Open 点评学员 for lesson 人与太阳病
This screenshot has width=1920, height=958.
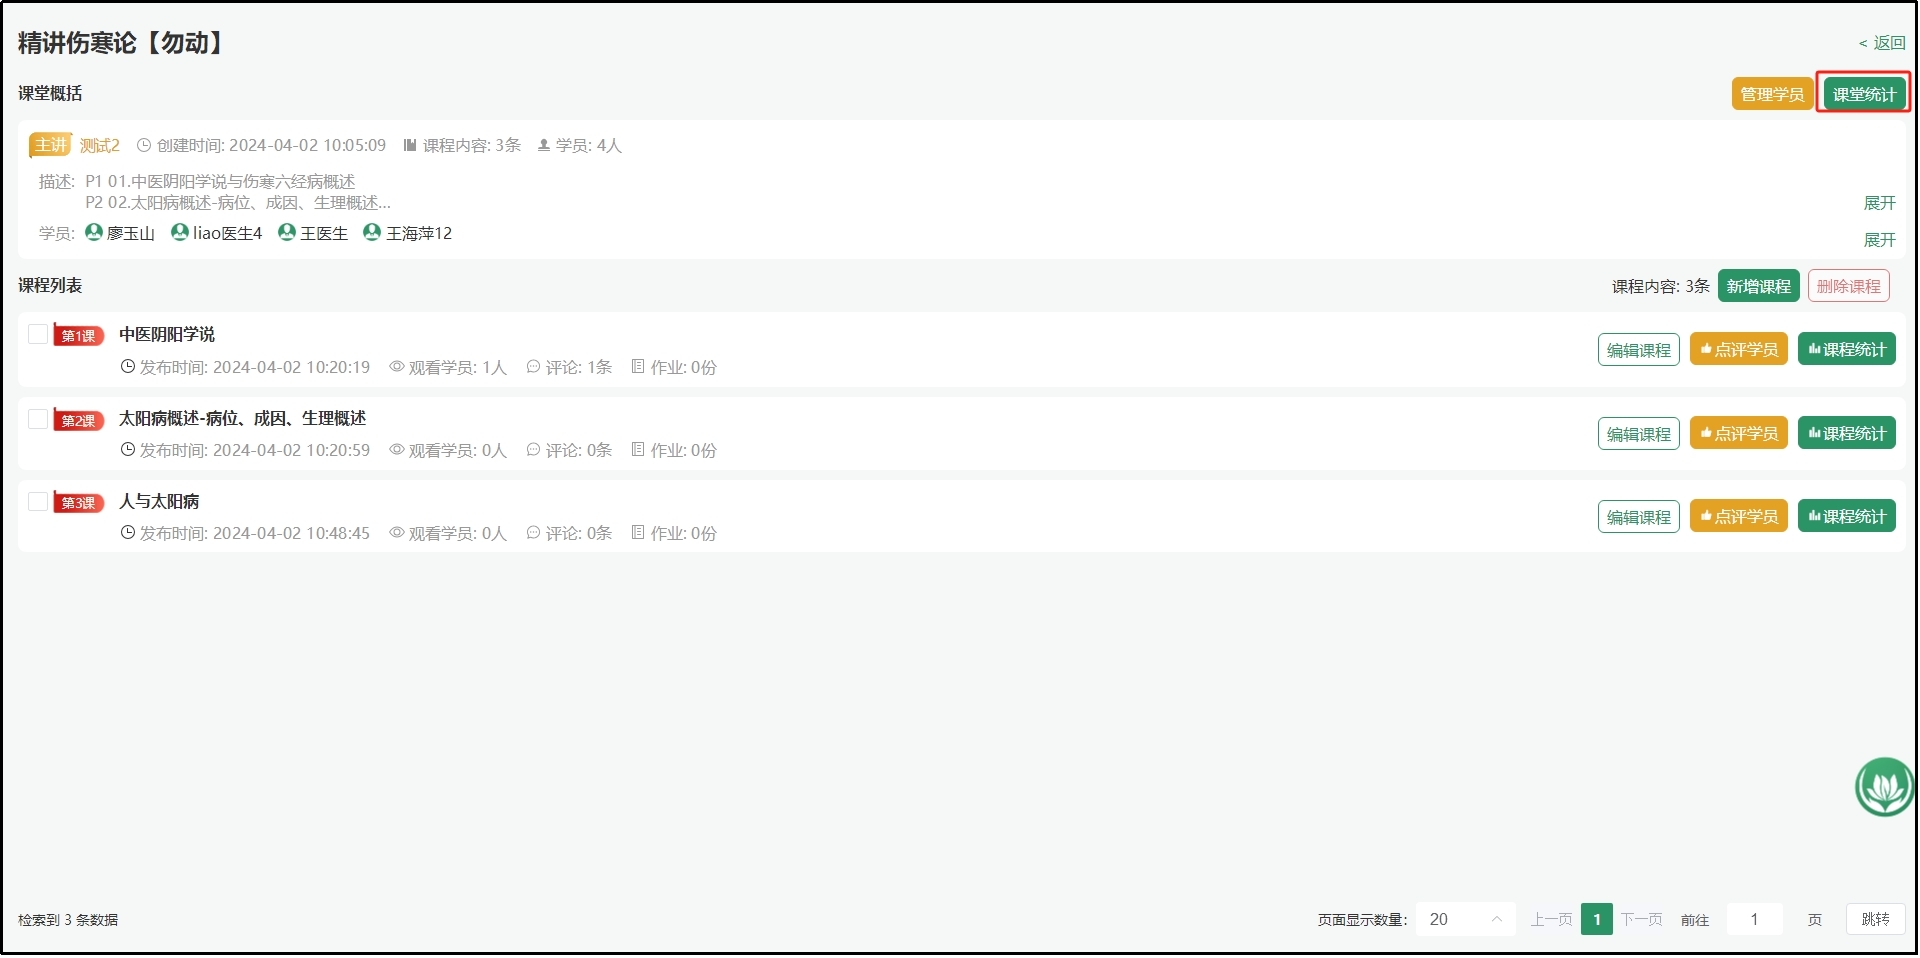(x=1738, y=517)
